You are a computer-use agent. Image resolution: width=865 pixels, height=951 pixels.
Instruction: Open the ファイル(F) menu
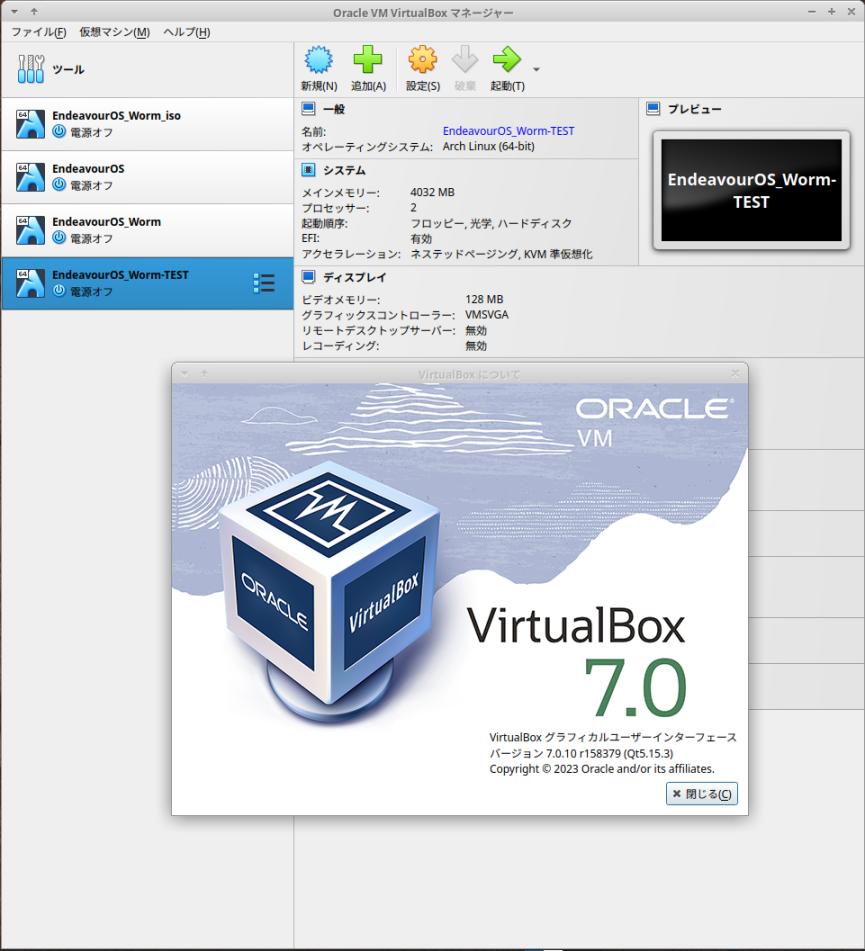pos(39,32)
